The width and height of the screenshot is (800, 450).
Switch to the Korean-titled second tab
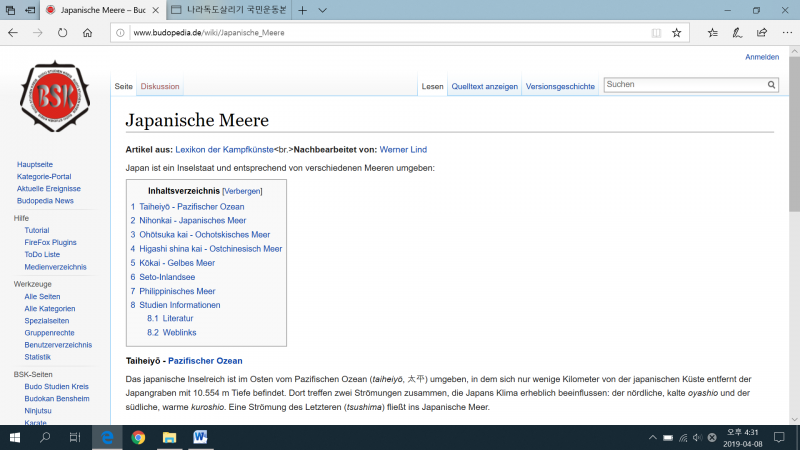[230, 10]
